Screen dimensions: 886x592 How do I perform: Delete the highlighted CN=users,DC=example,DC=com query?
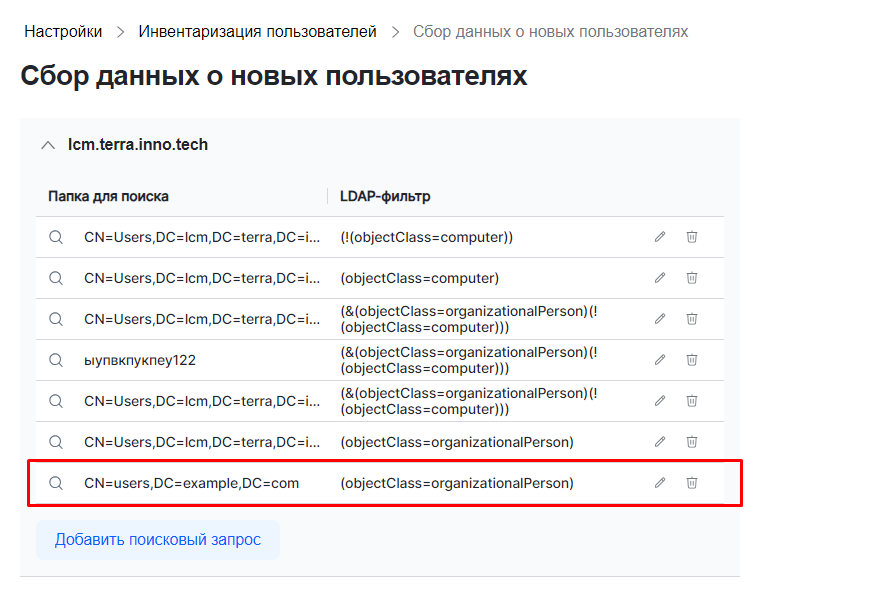[x=691, y=483]
